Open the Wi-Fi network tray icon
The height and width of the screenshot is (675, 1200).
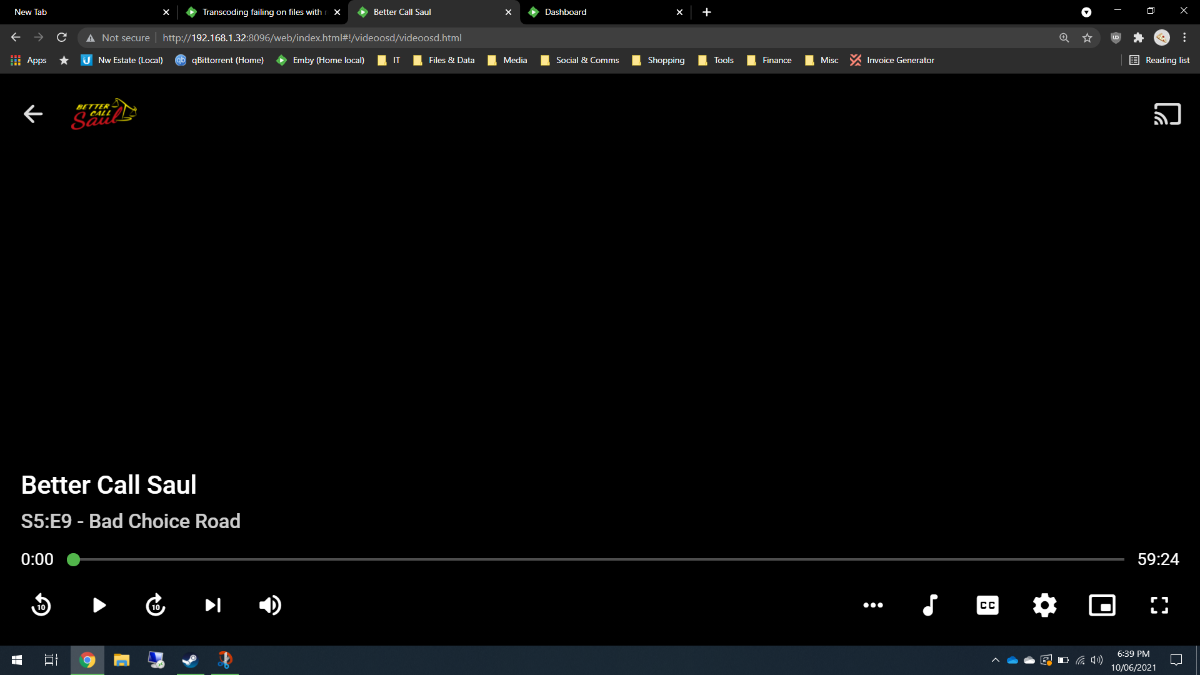(1081, 660)
